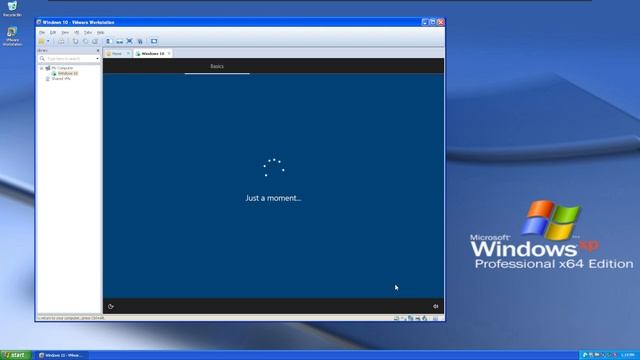Screen dimensions: 640x360
Task: Click the console view toolbar icon
Action: (154, 41)
